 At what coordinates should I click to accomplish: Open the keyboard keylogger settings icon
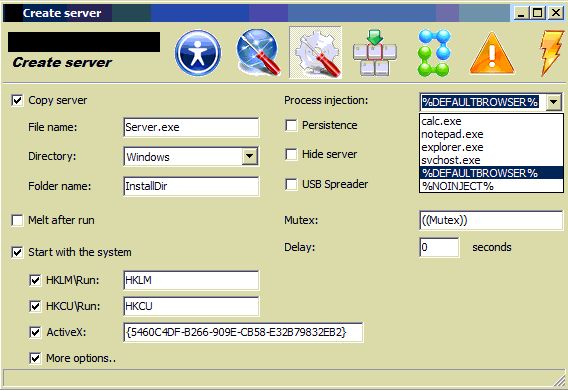375,53
